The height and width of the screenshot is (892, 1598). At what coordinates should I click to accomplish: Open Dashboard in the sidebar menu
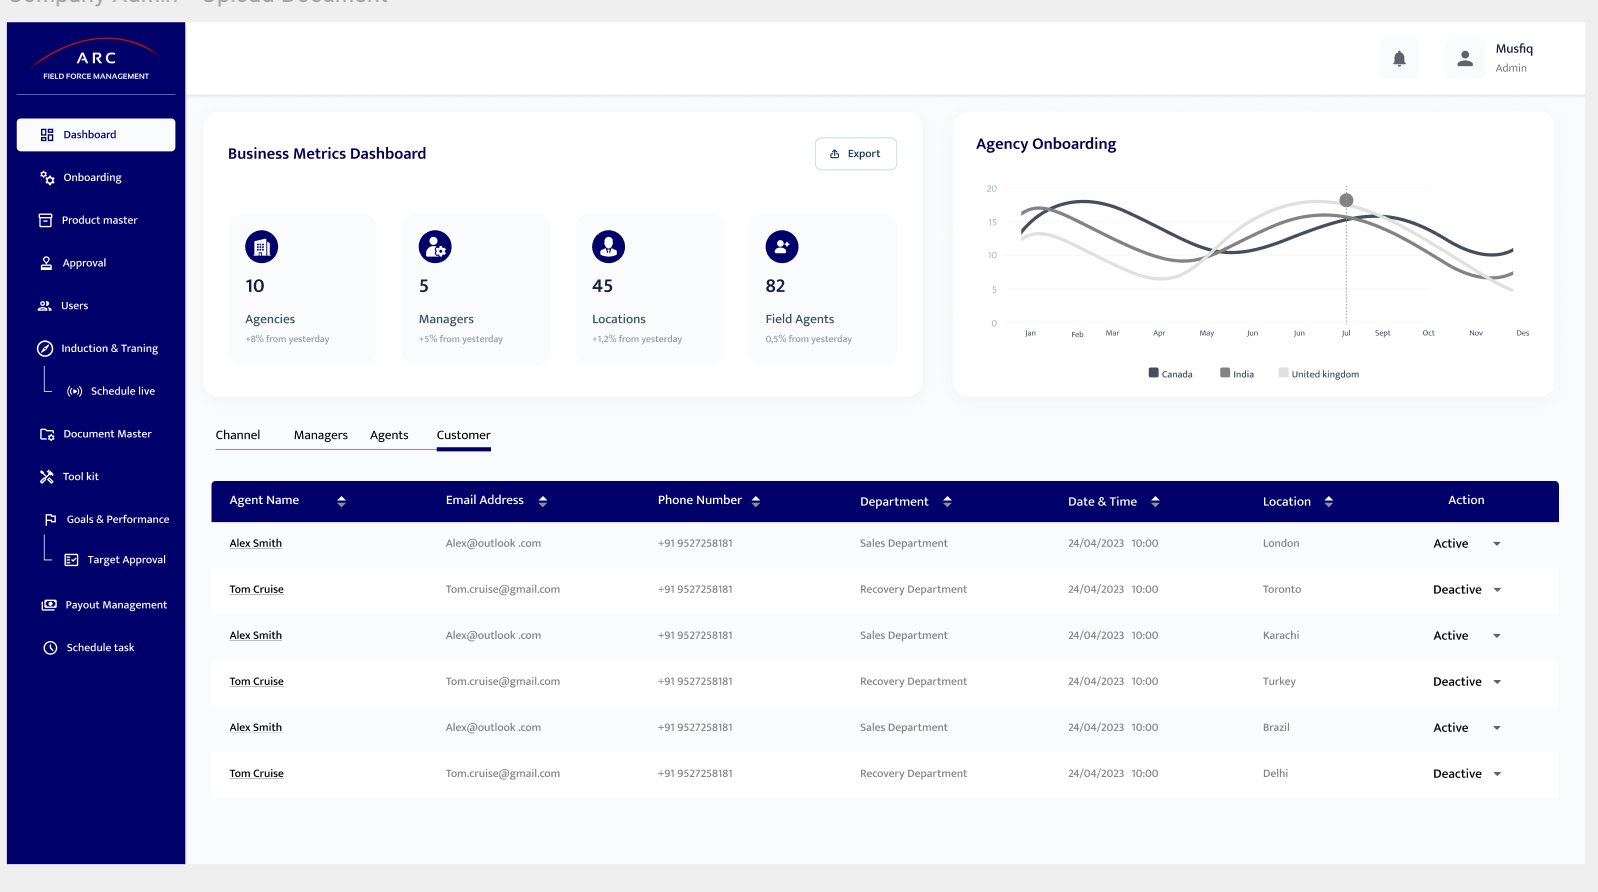tap(96, 135)
